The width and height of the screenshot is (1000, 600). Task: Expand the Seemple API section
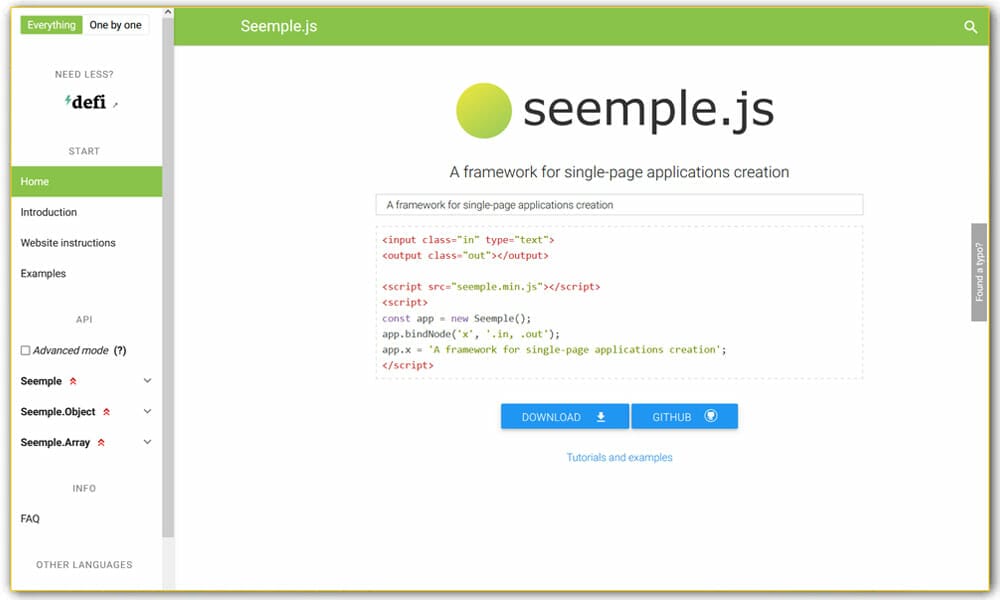147,381
